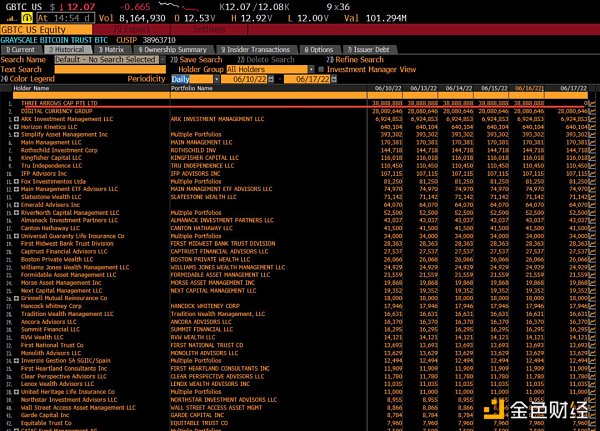Screen dimensions: 600x431
Task: Click the 06/16/22 column header
Action: pos(529,88)
